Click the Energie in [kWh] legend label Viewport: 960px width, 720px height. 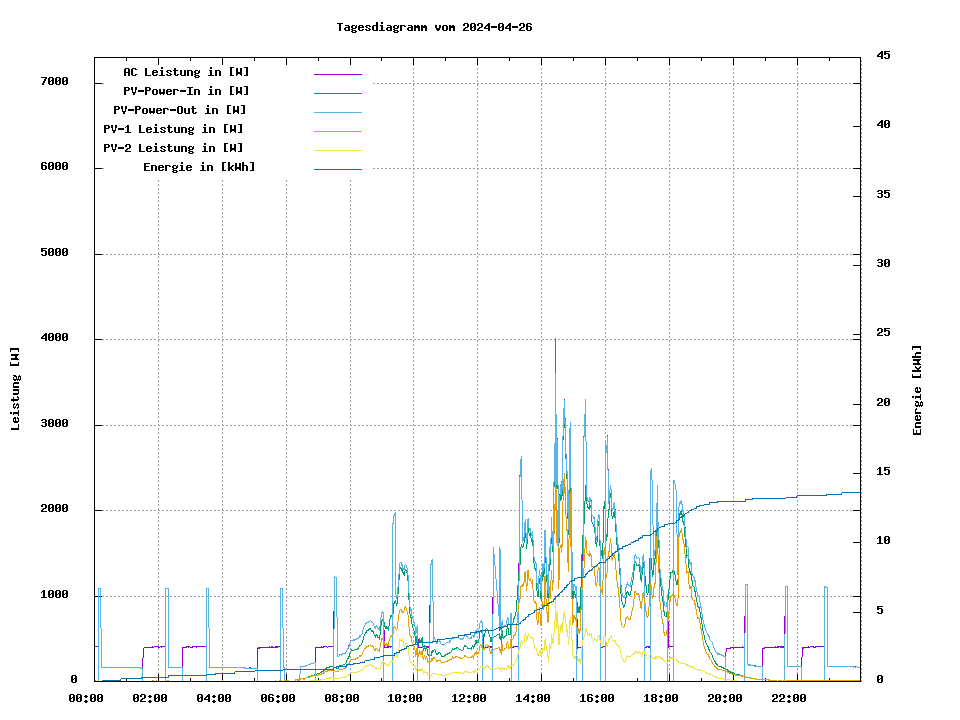coord(199,167)
